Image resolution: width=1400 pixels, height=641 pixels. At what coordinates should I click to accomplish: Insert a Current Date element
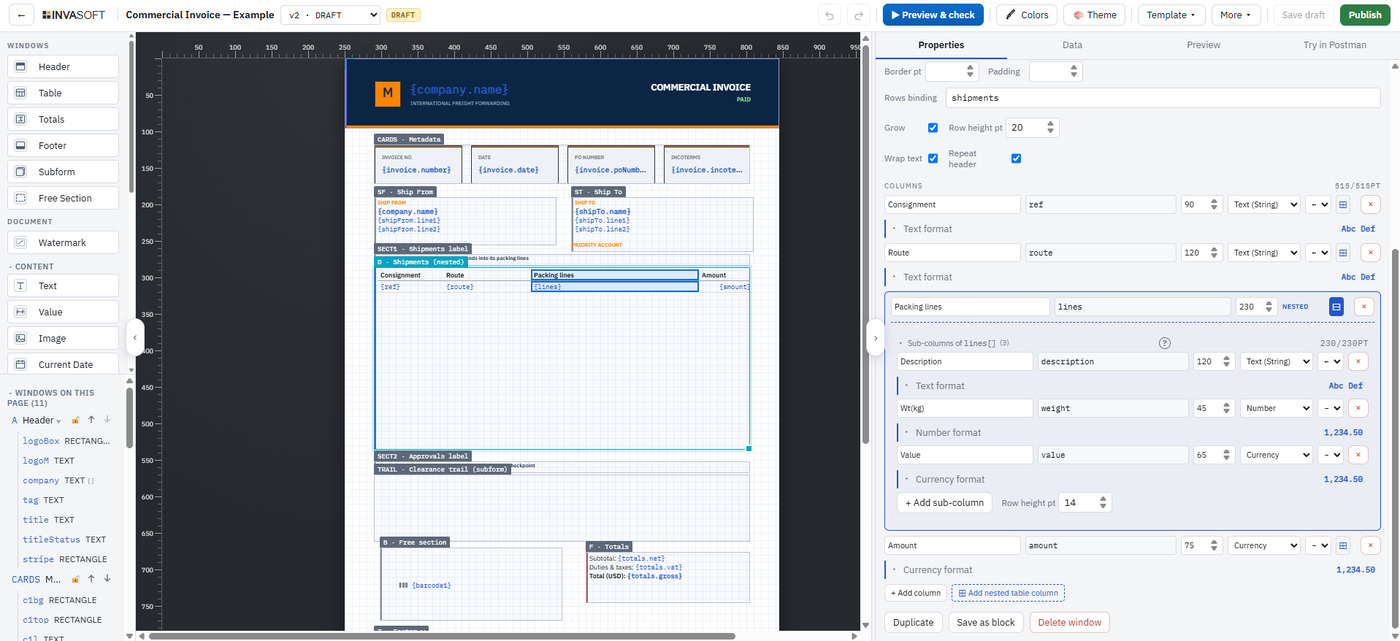(x=63, y=365)
